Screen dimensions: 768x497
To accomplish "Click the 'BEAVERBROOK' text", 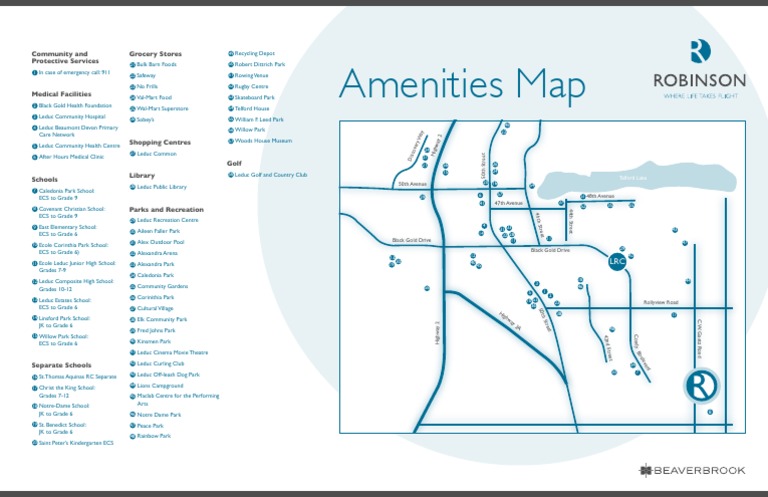I will pos(699,471).
